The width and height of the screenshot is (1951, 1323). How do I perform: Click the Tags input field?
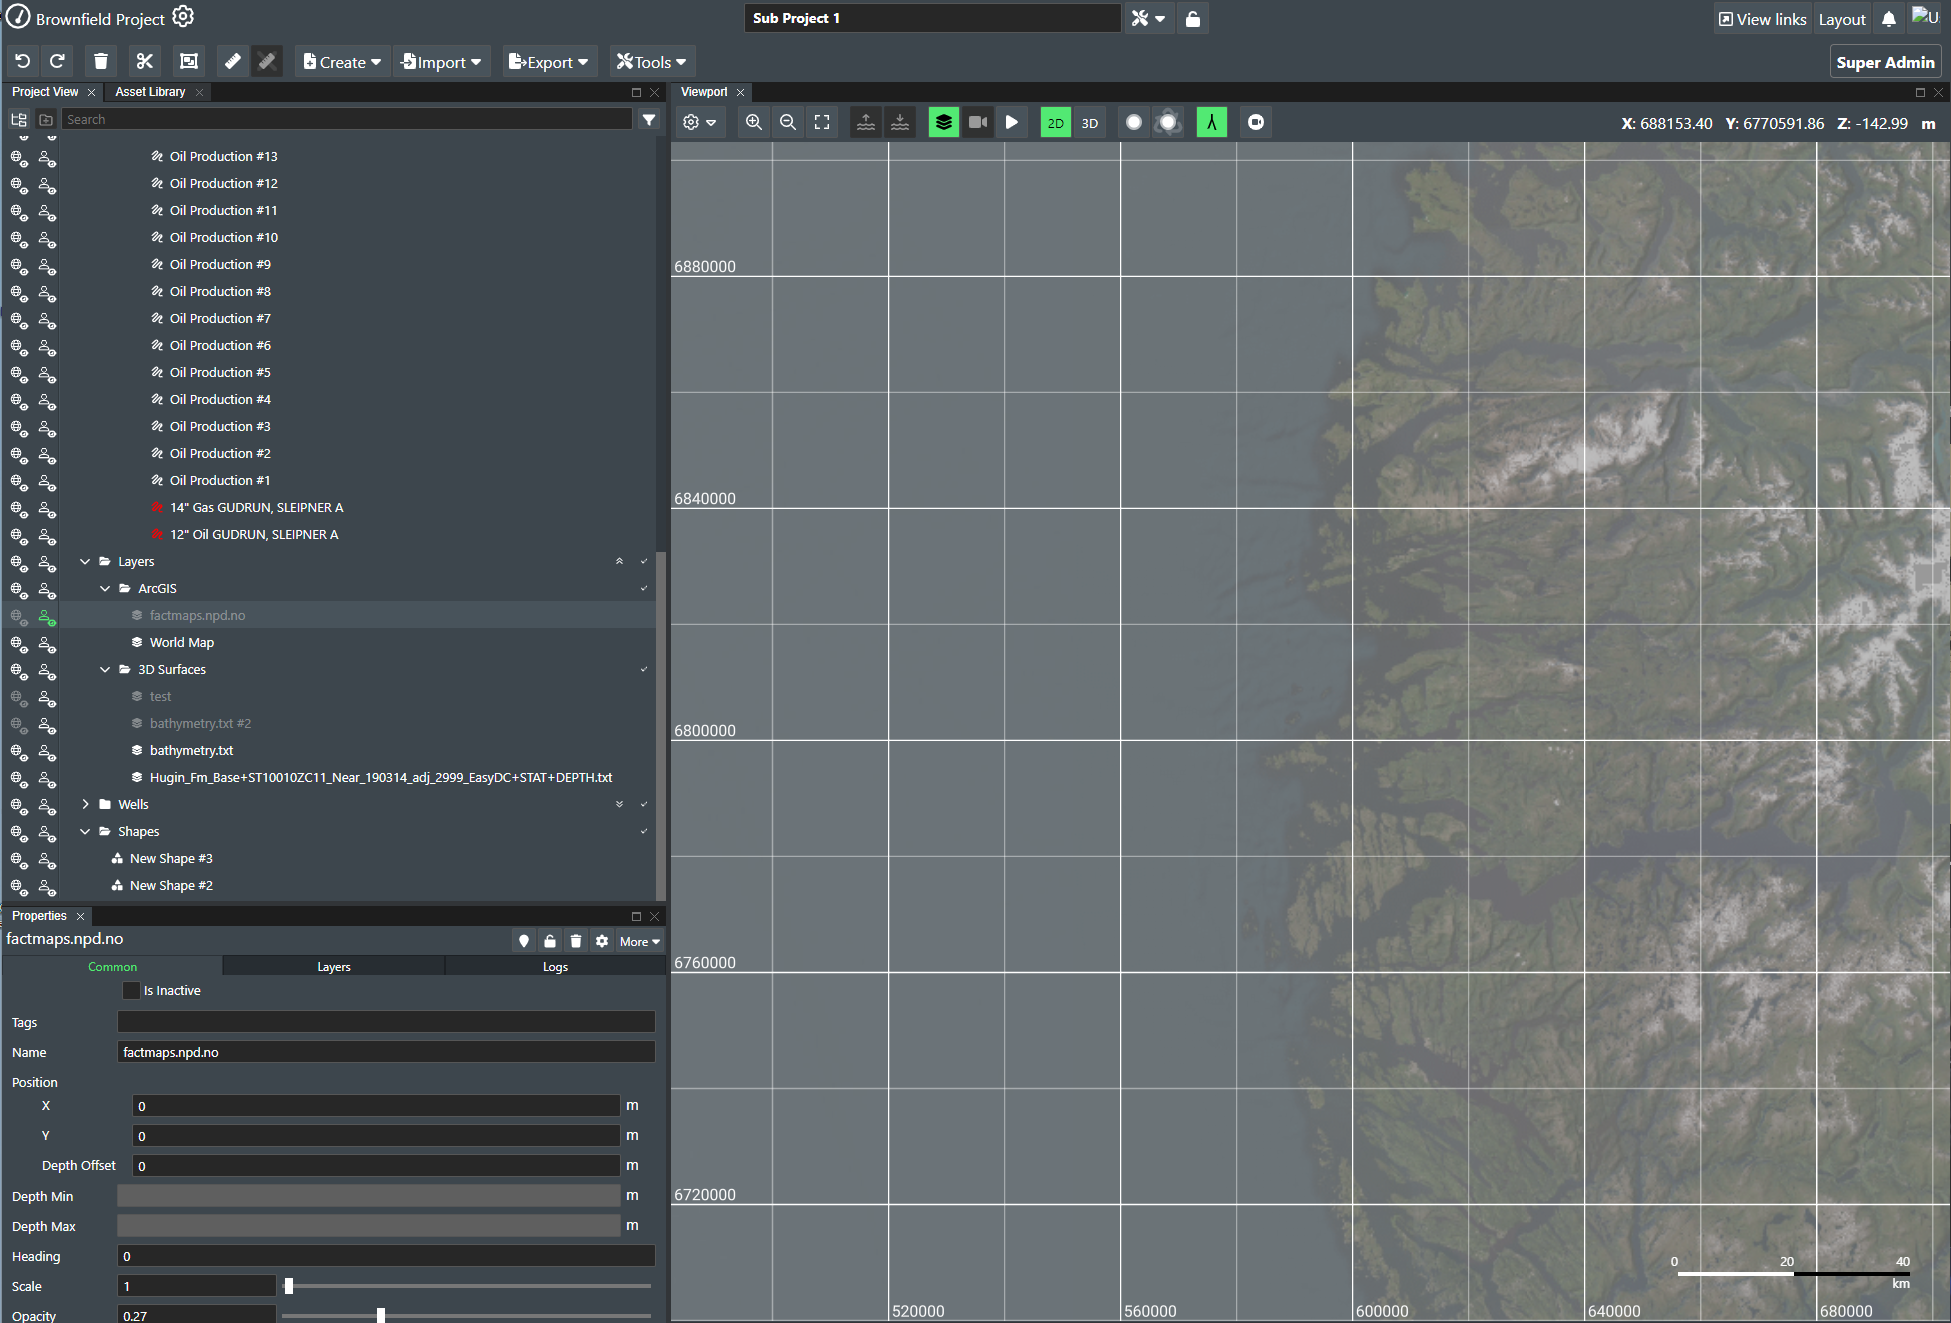coord(386,1022)
